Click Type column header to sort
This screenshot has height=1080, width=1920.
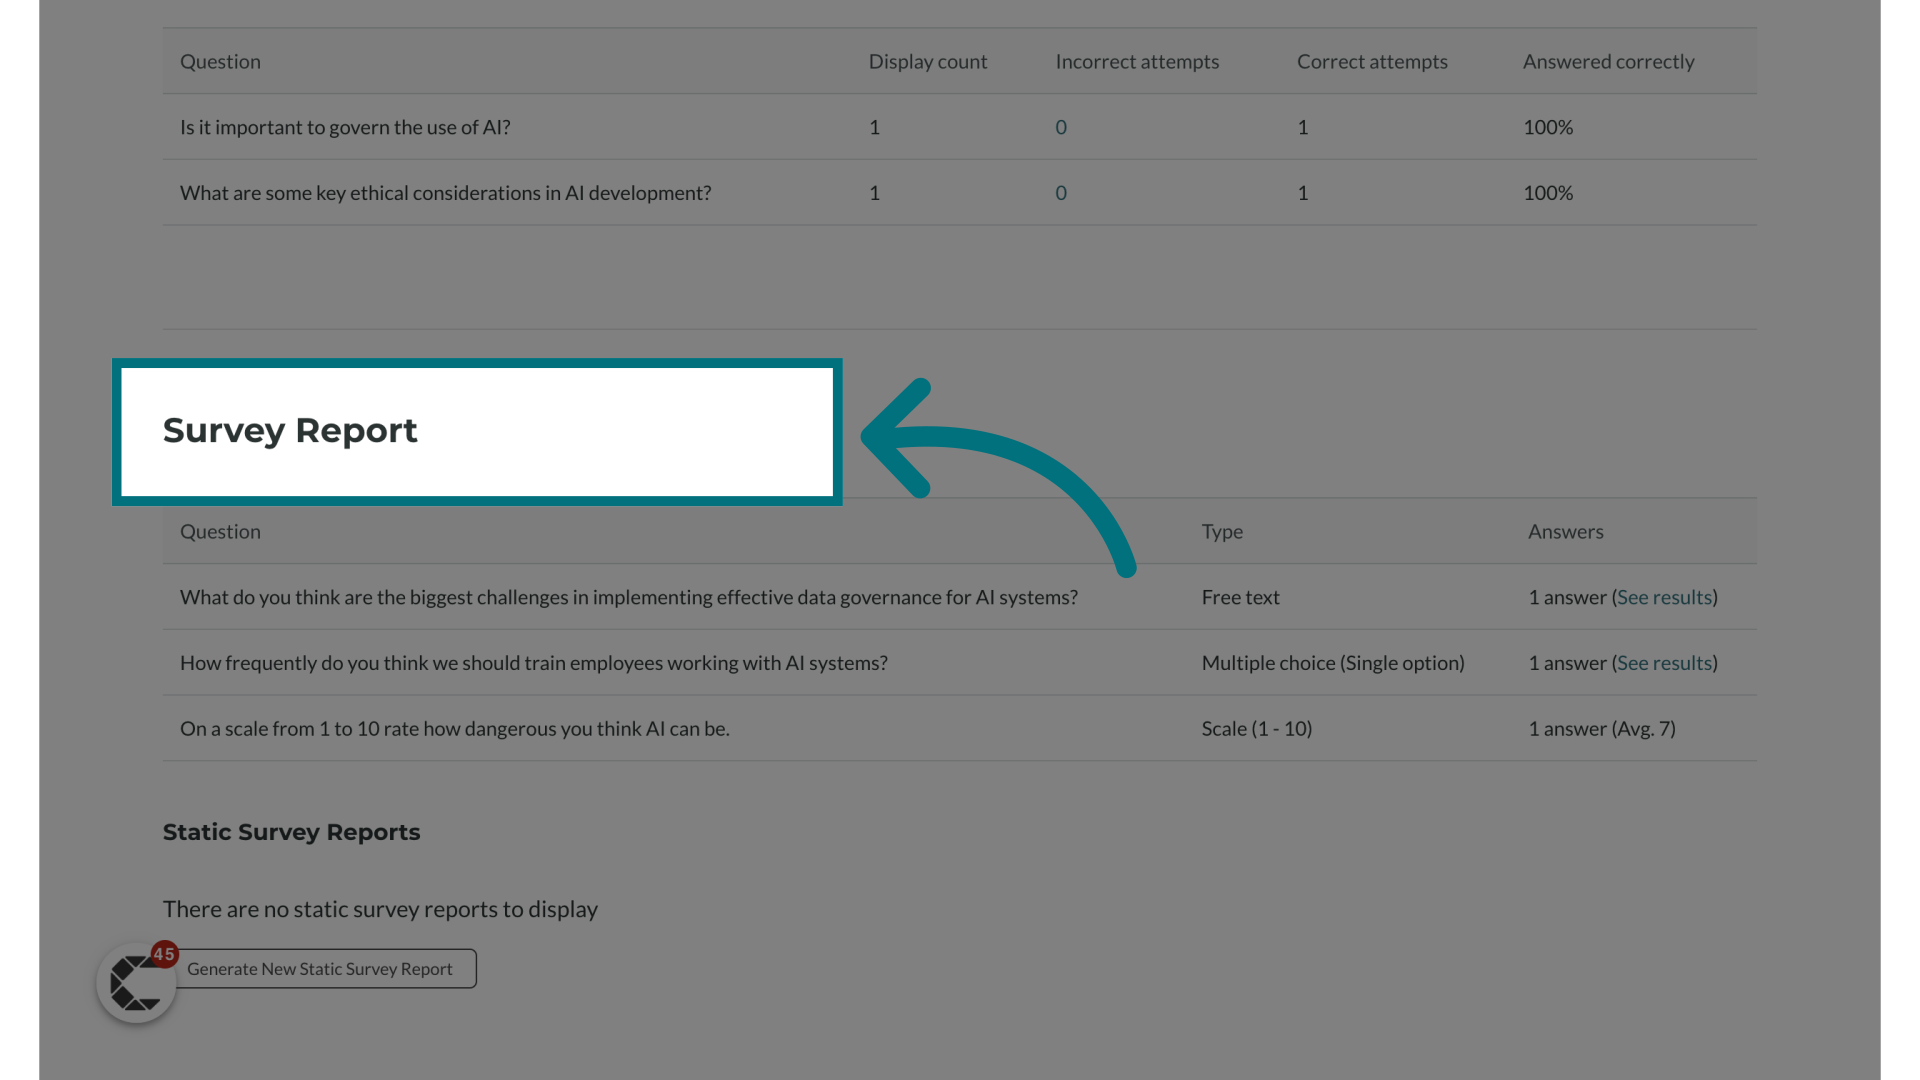[x=1222, y=530]
